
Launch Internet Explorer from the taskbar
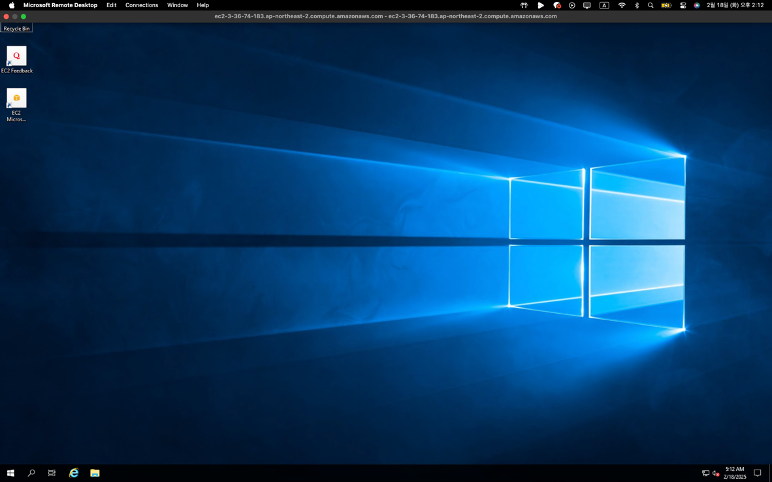[x=73, y=473]
